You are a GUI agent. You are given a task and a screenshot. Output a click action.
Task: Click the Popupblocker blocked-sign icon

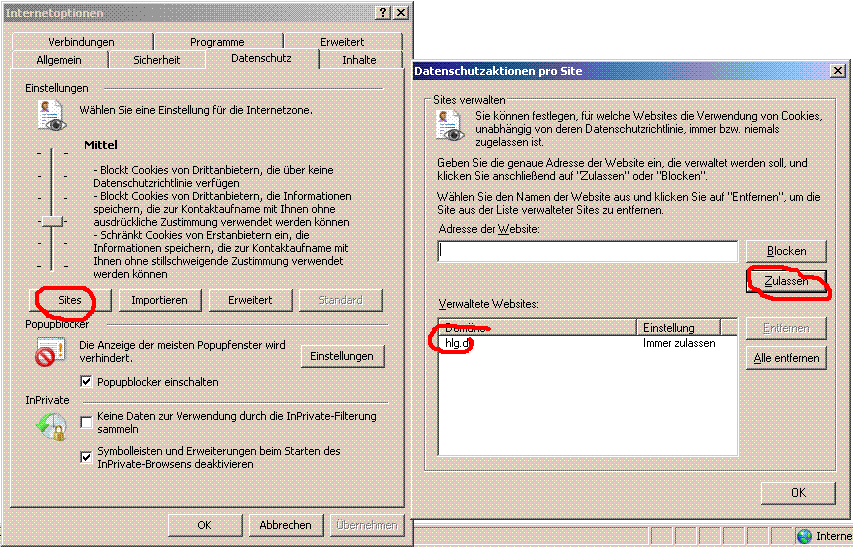pos(50,353)
